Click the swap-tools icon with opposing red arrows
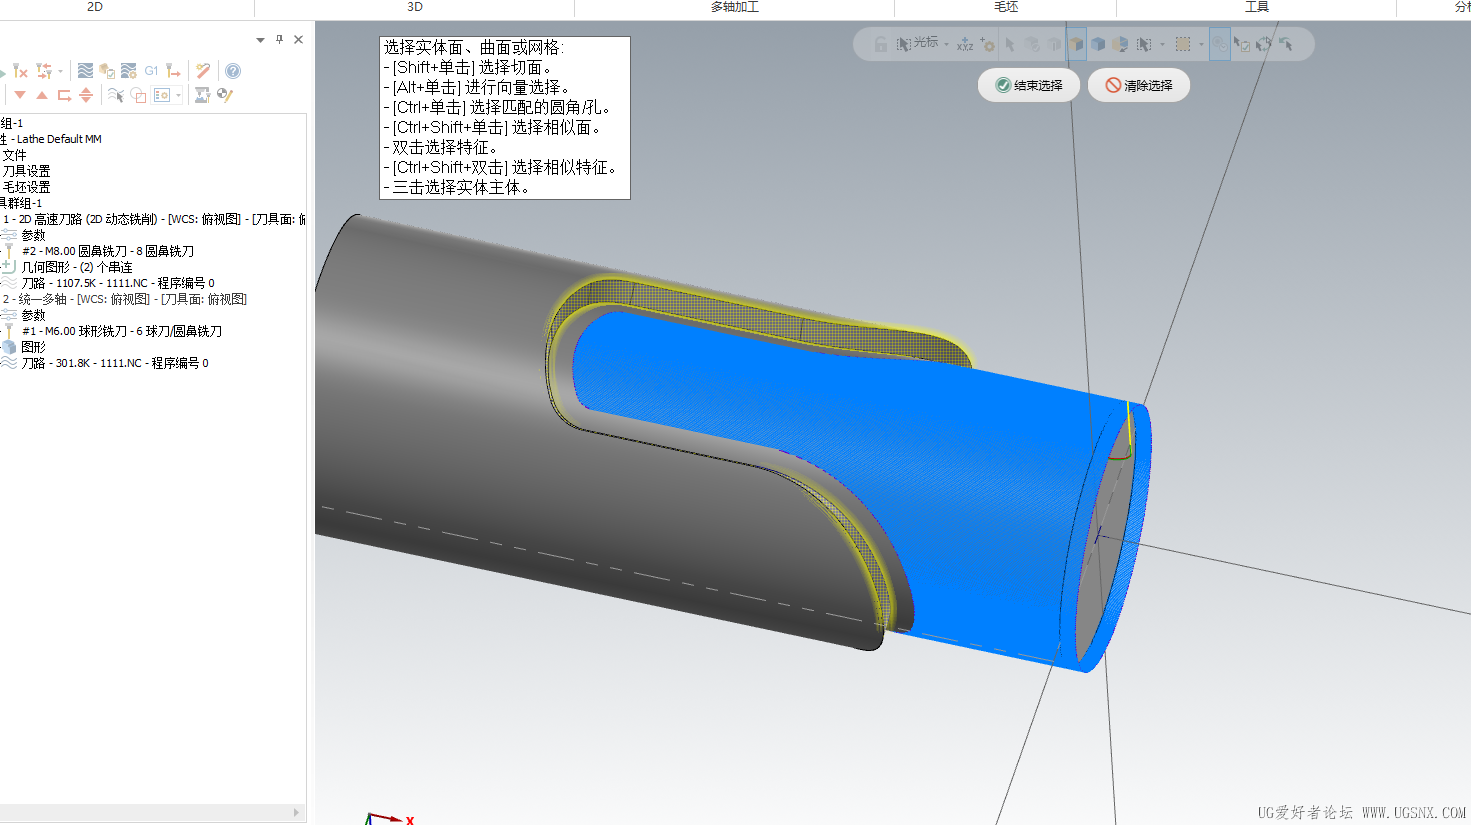Viewport: 1471px width, 825px height. [x=44, y=71]
